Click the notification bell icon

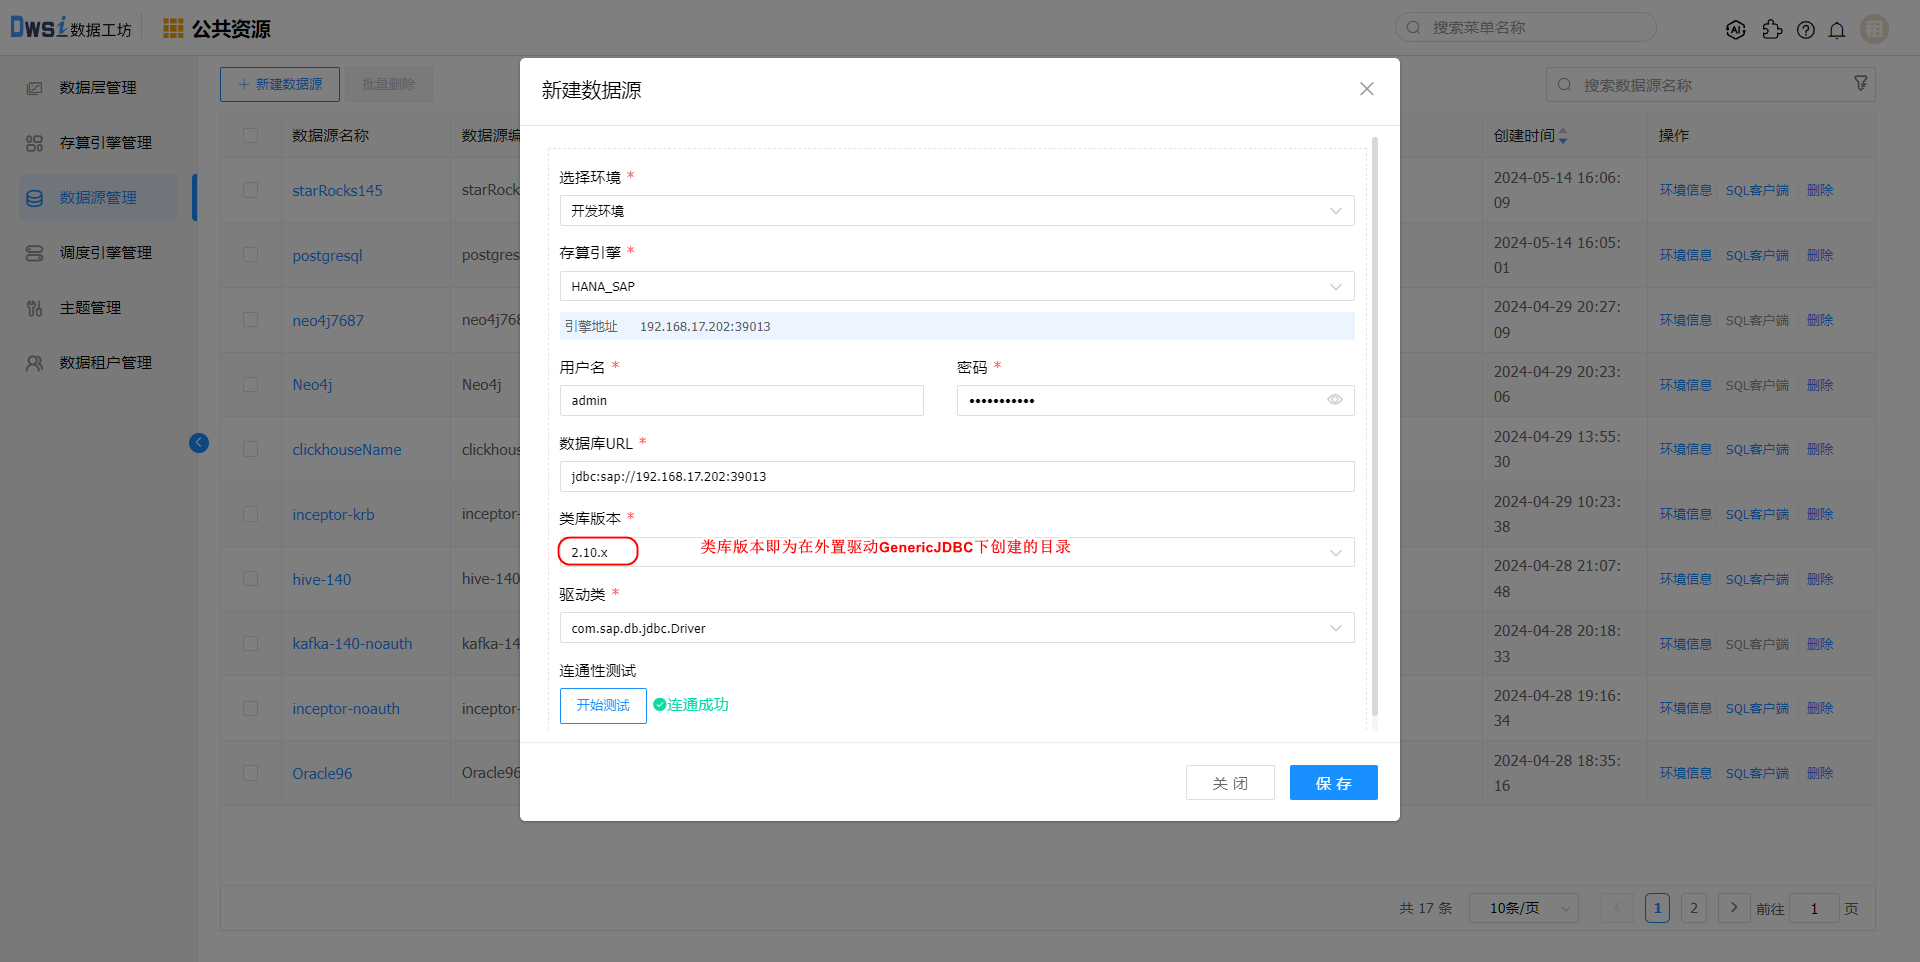(1837, 30)
